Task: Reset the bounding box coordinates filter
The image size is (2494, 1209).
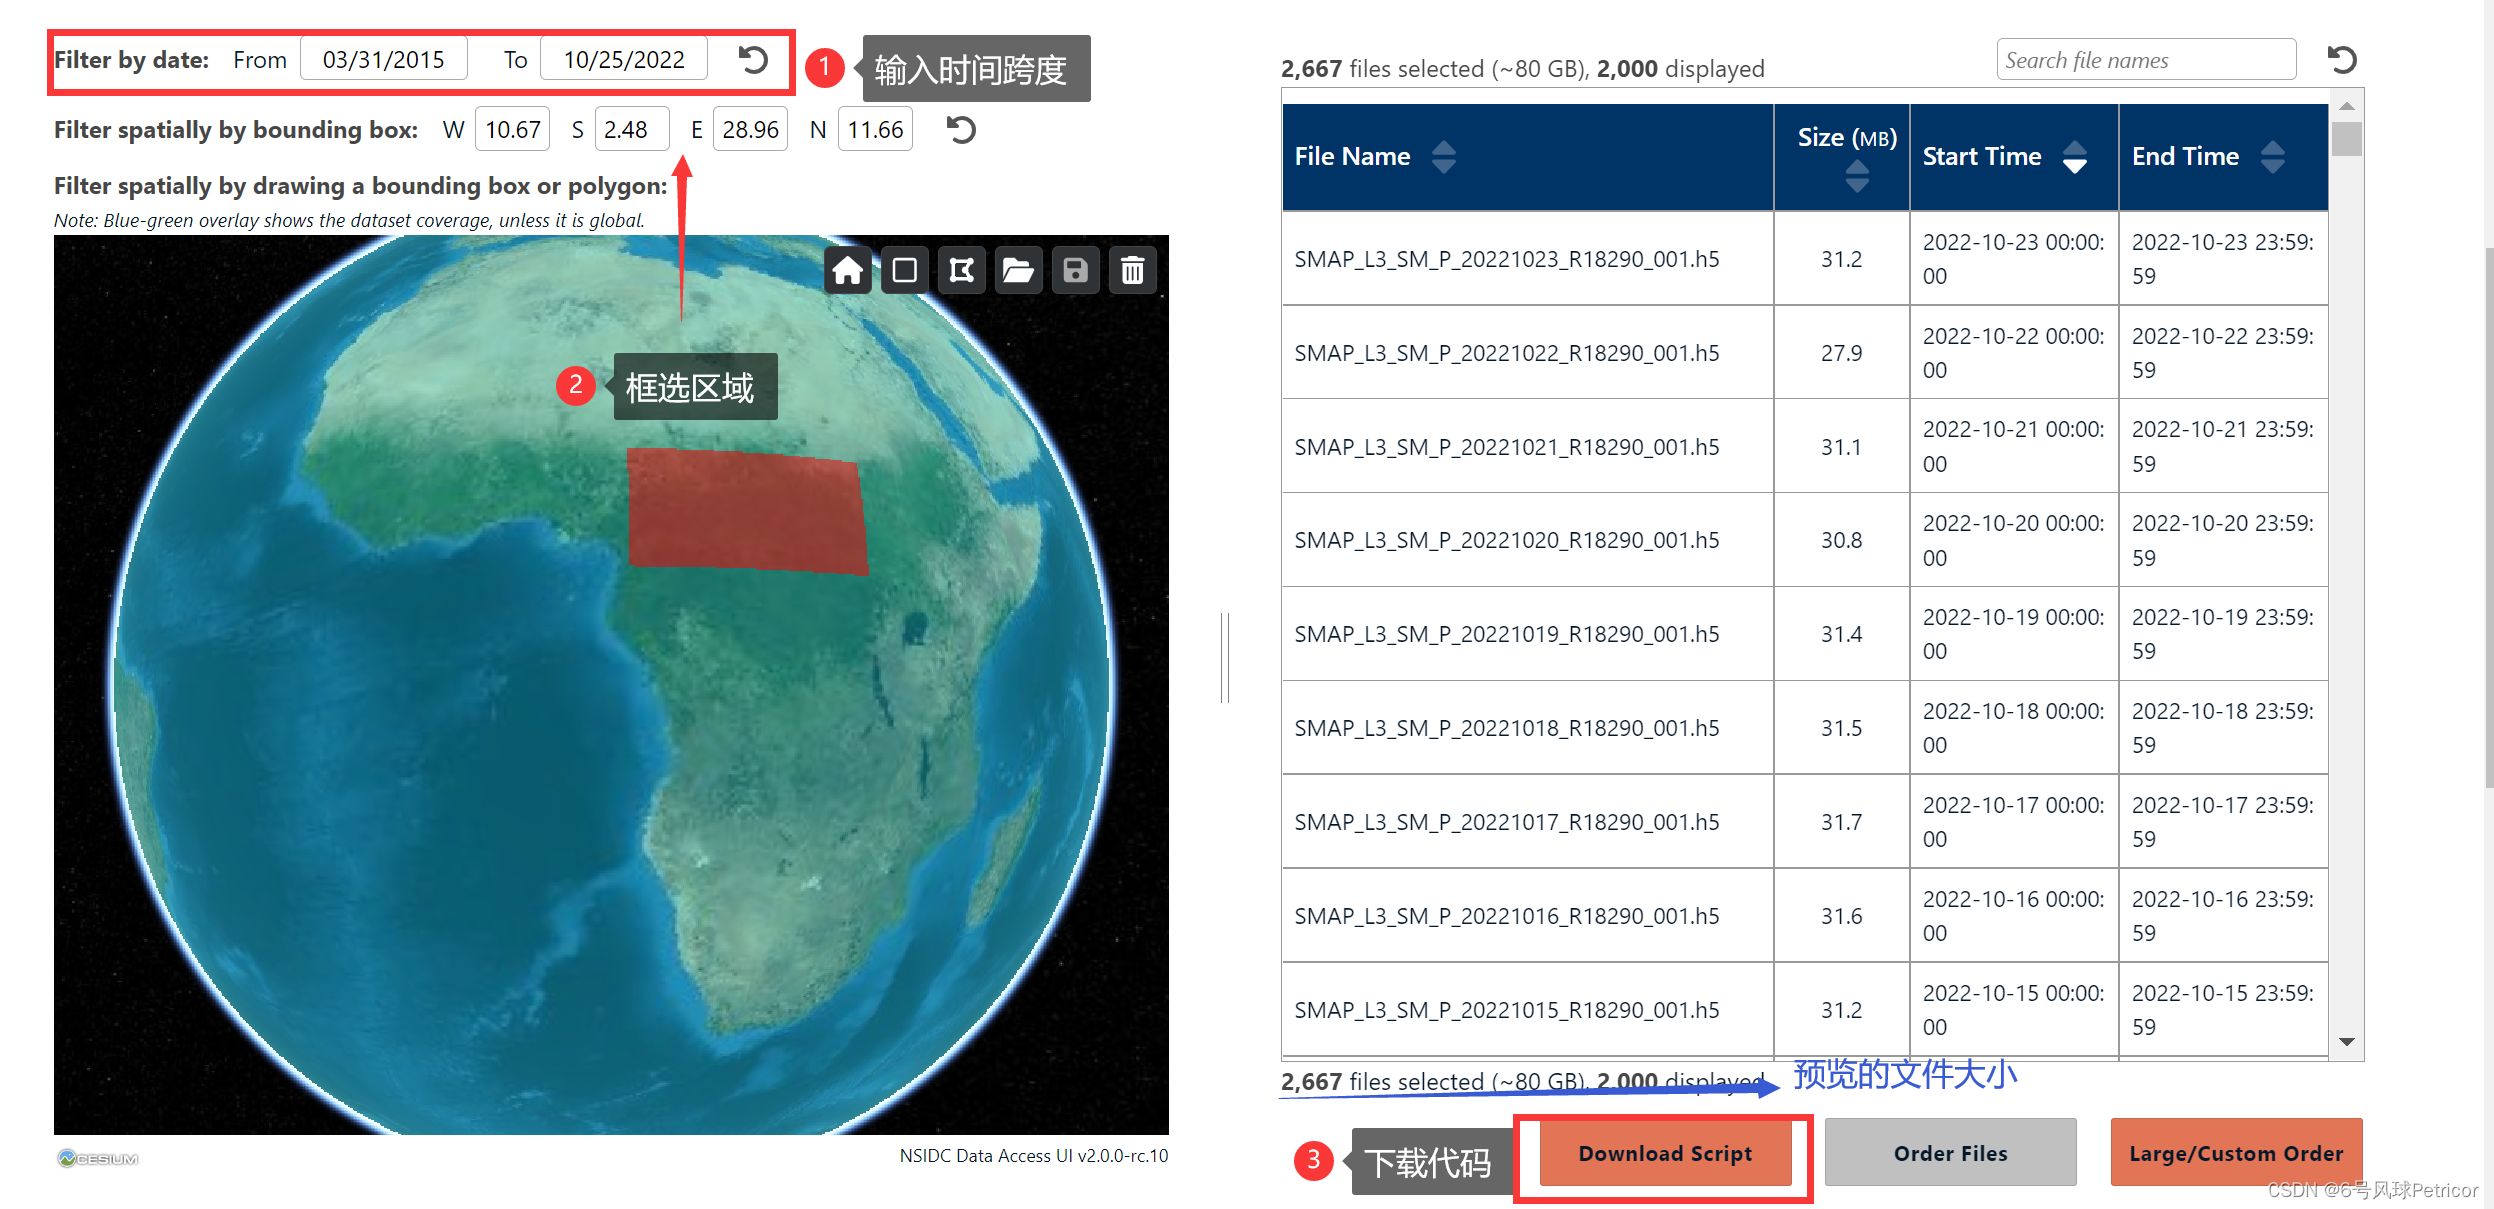Action: point(961,130)
